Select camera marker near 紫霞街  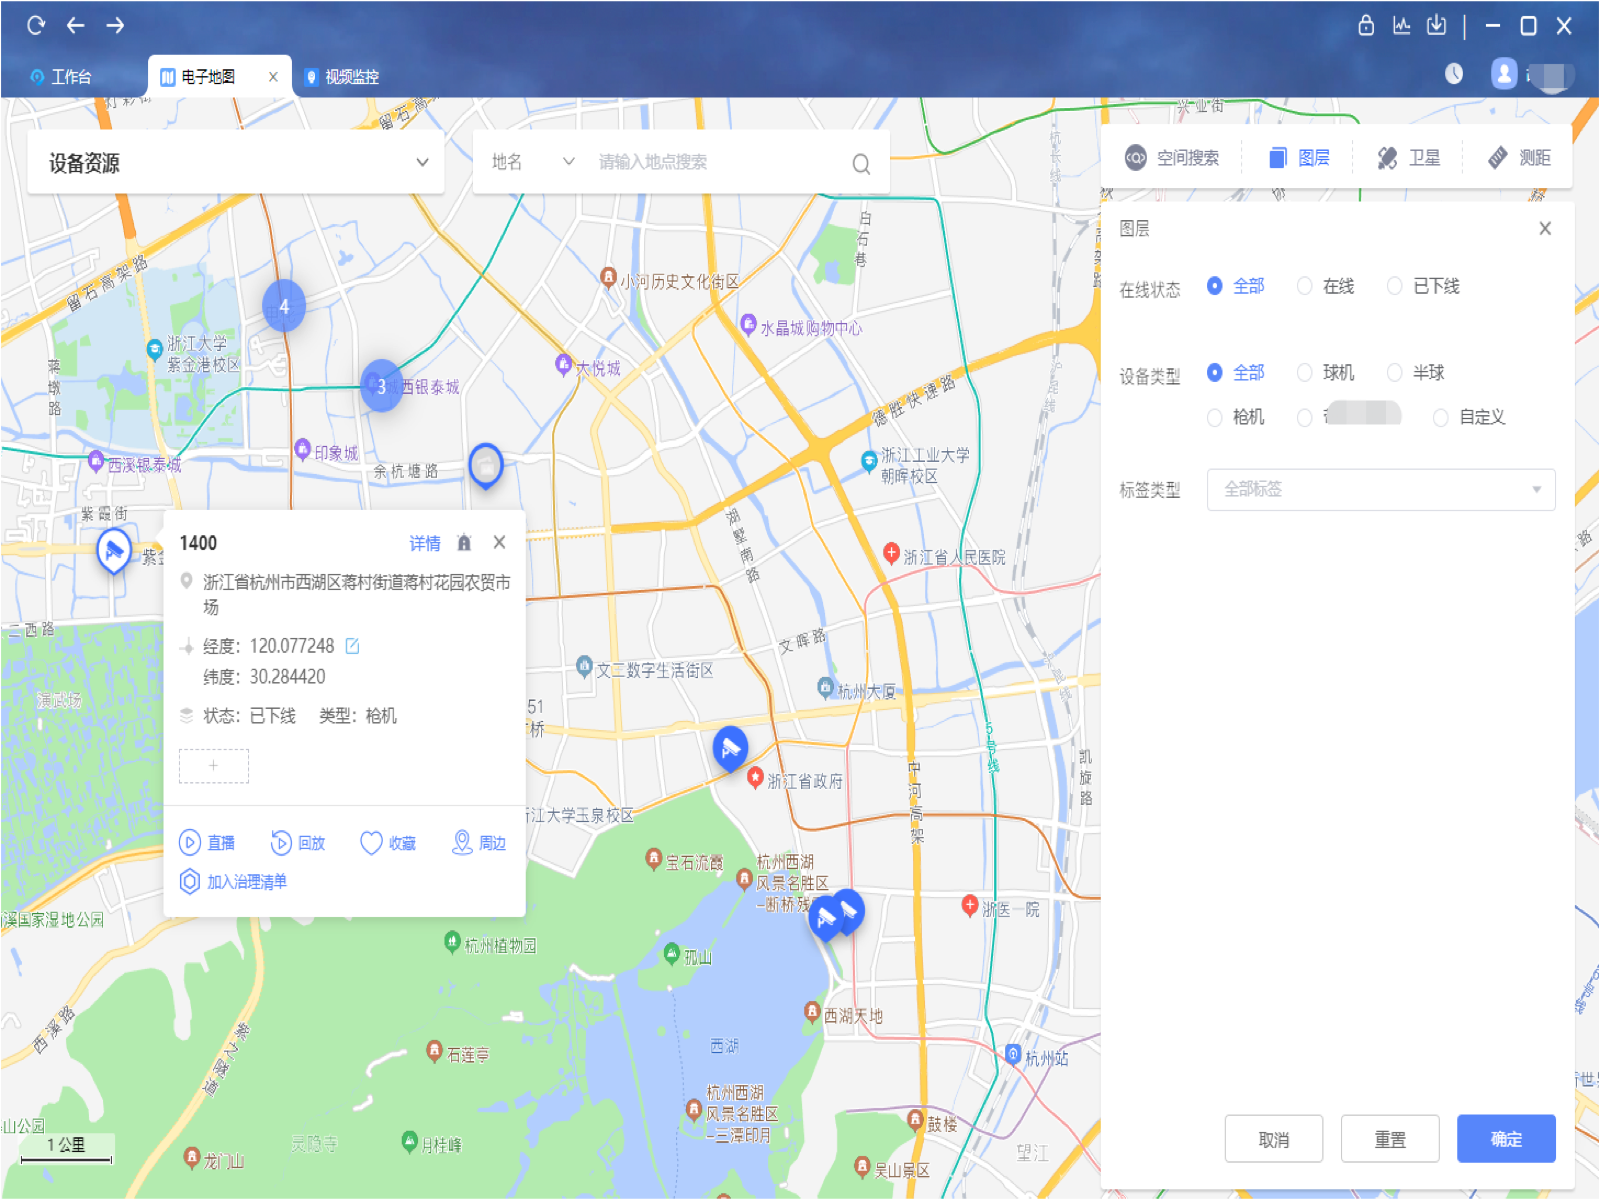click(114, 551)
